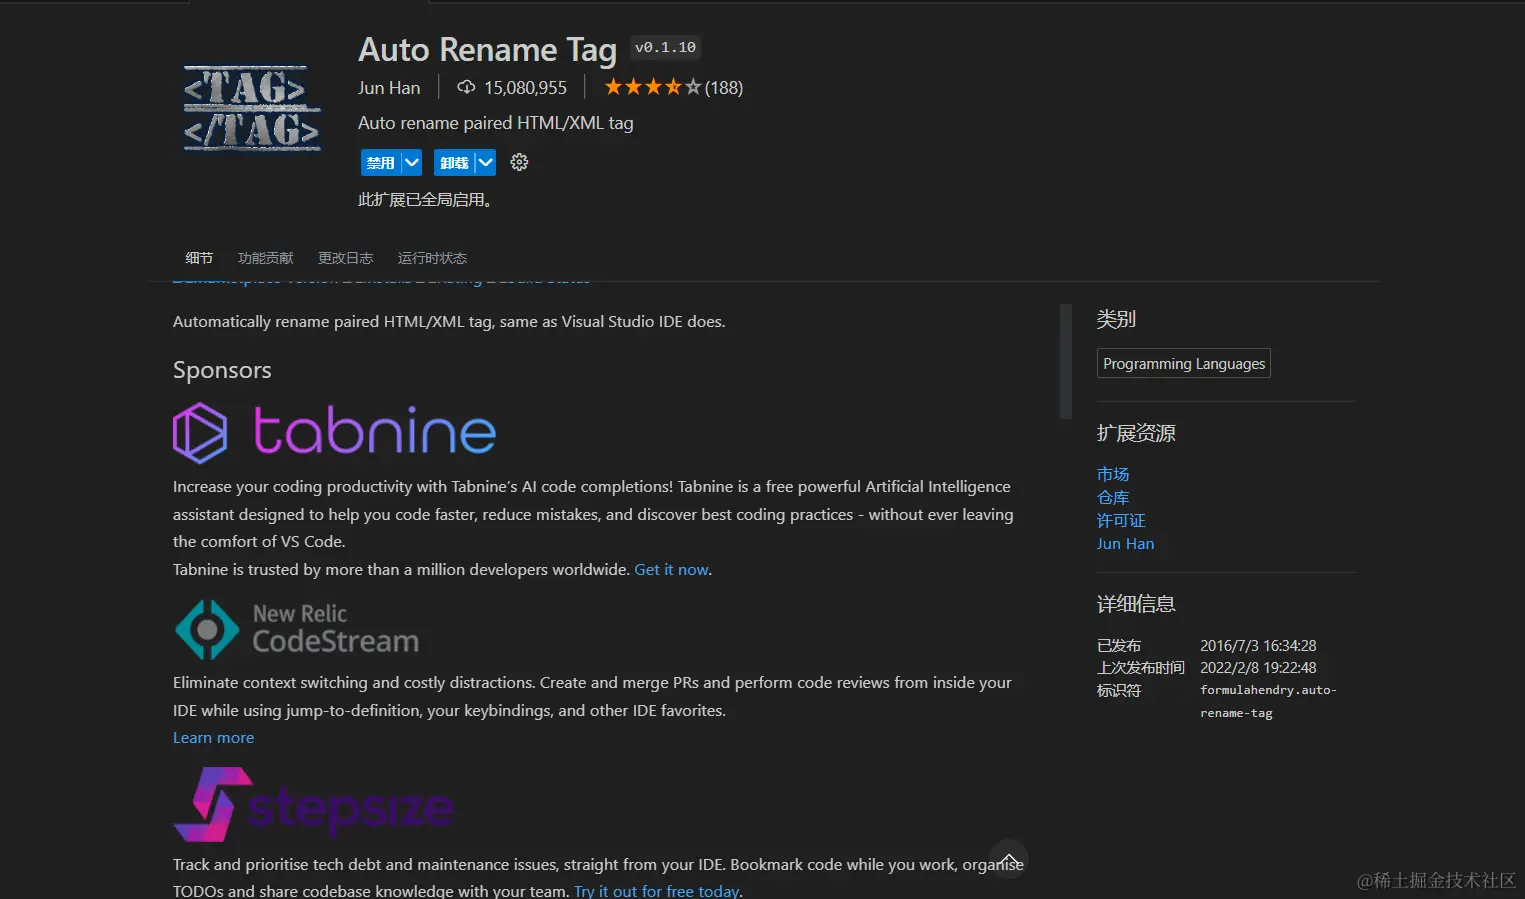This screenshot has height=899, width=1525.
Task: Expand the 卸载 dropdown arrow
Action: click(485, 162)
